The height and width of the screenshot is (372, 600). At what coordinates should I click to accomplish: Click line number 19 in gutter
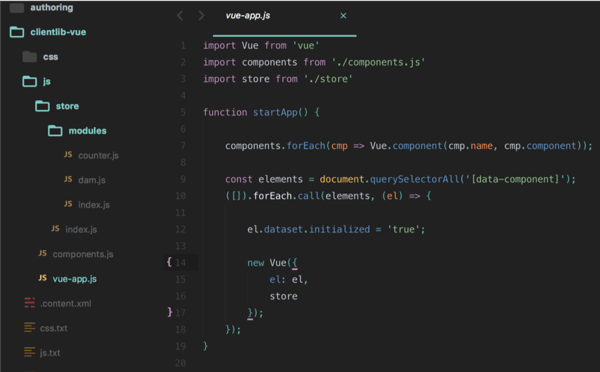tap(180, 346)
